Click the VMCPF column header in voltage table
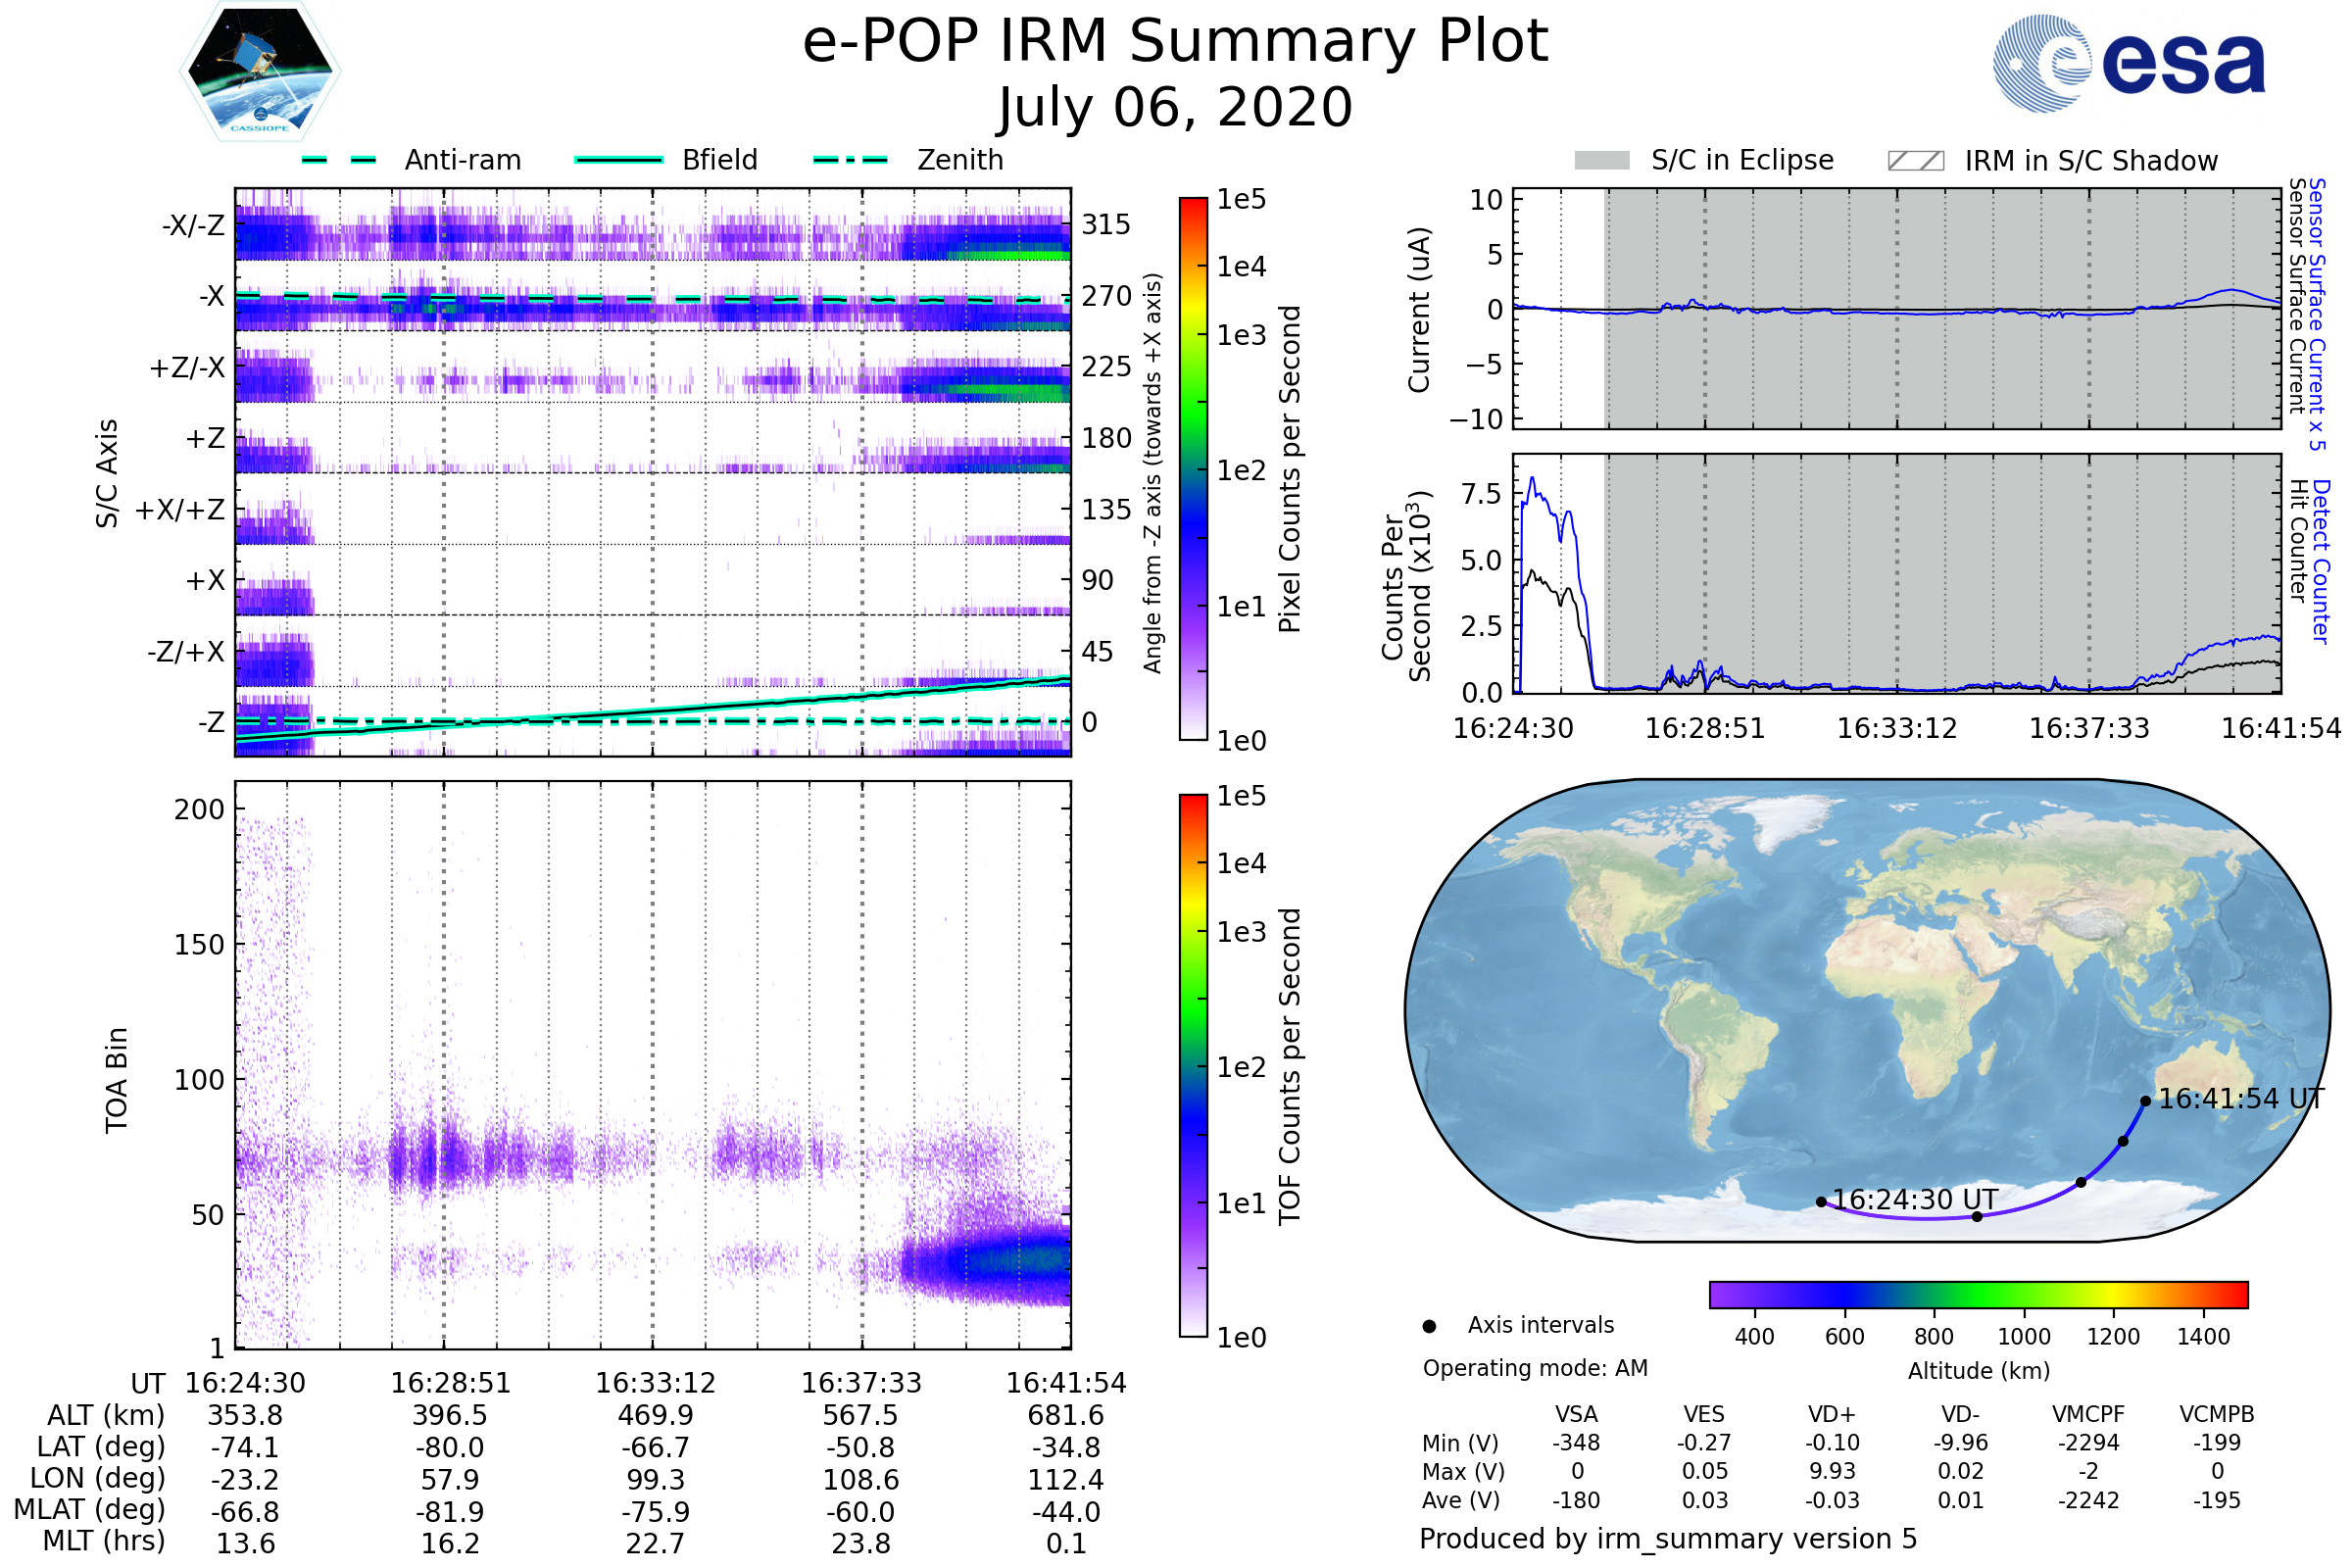Viewport: 2352px width, 1568px height. click(x=2088, y=1414)
